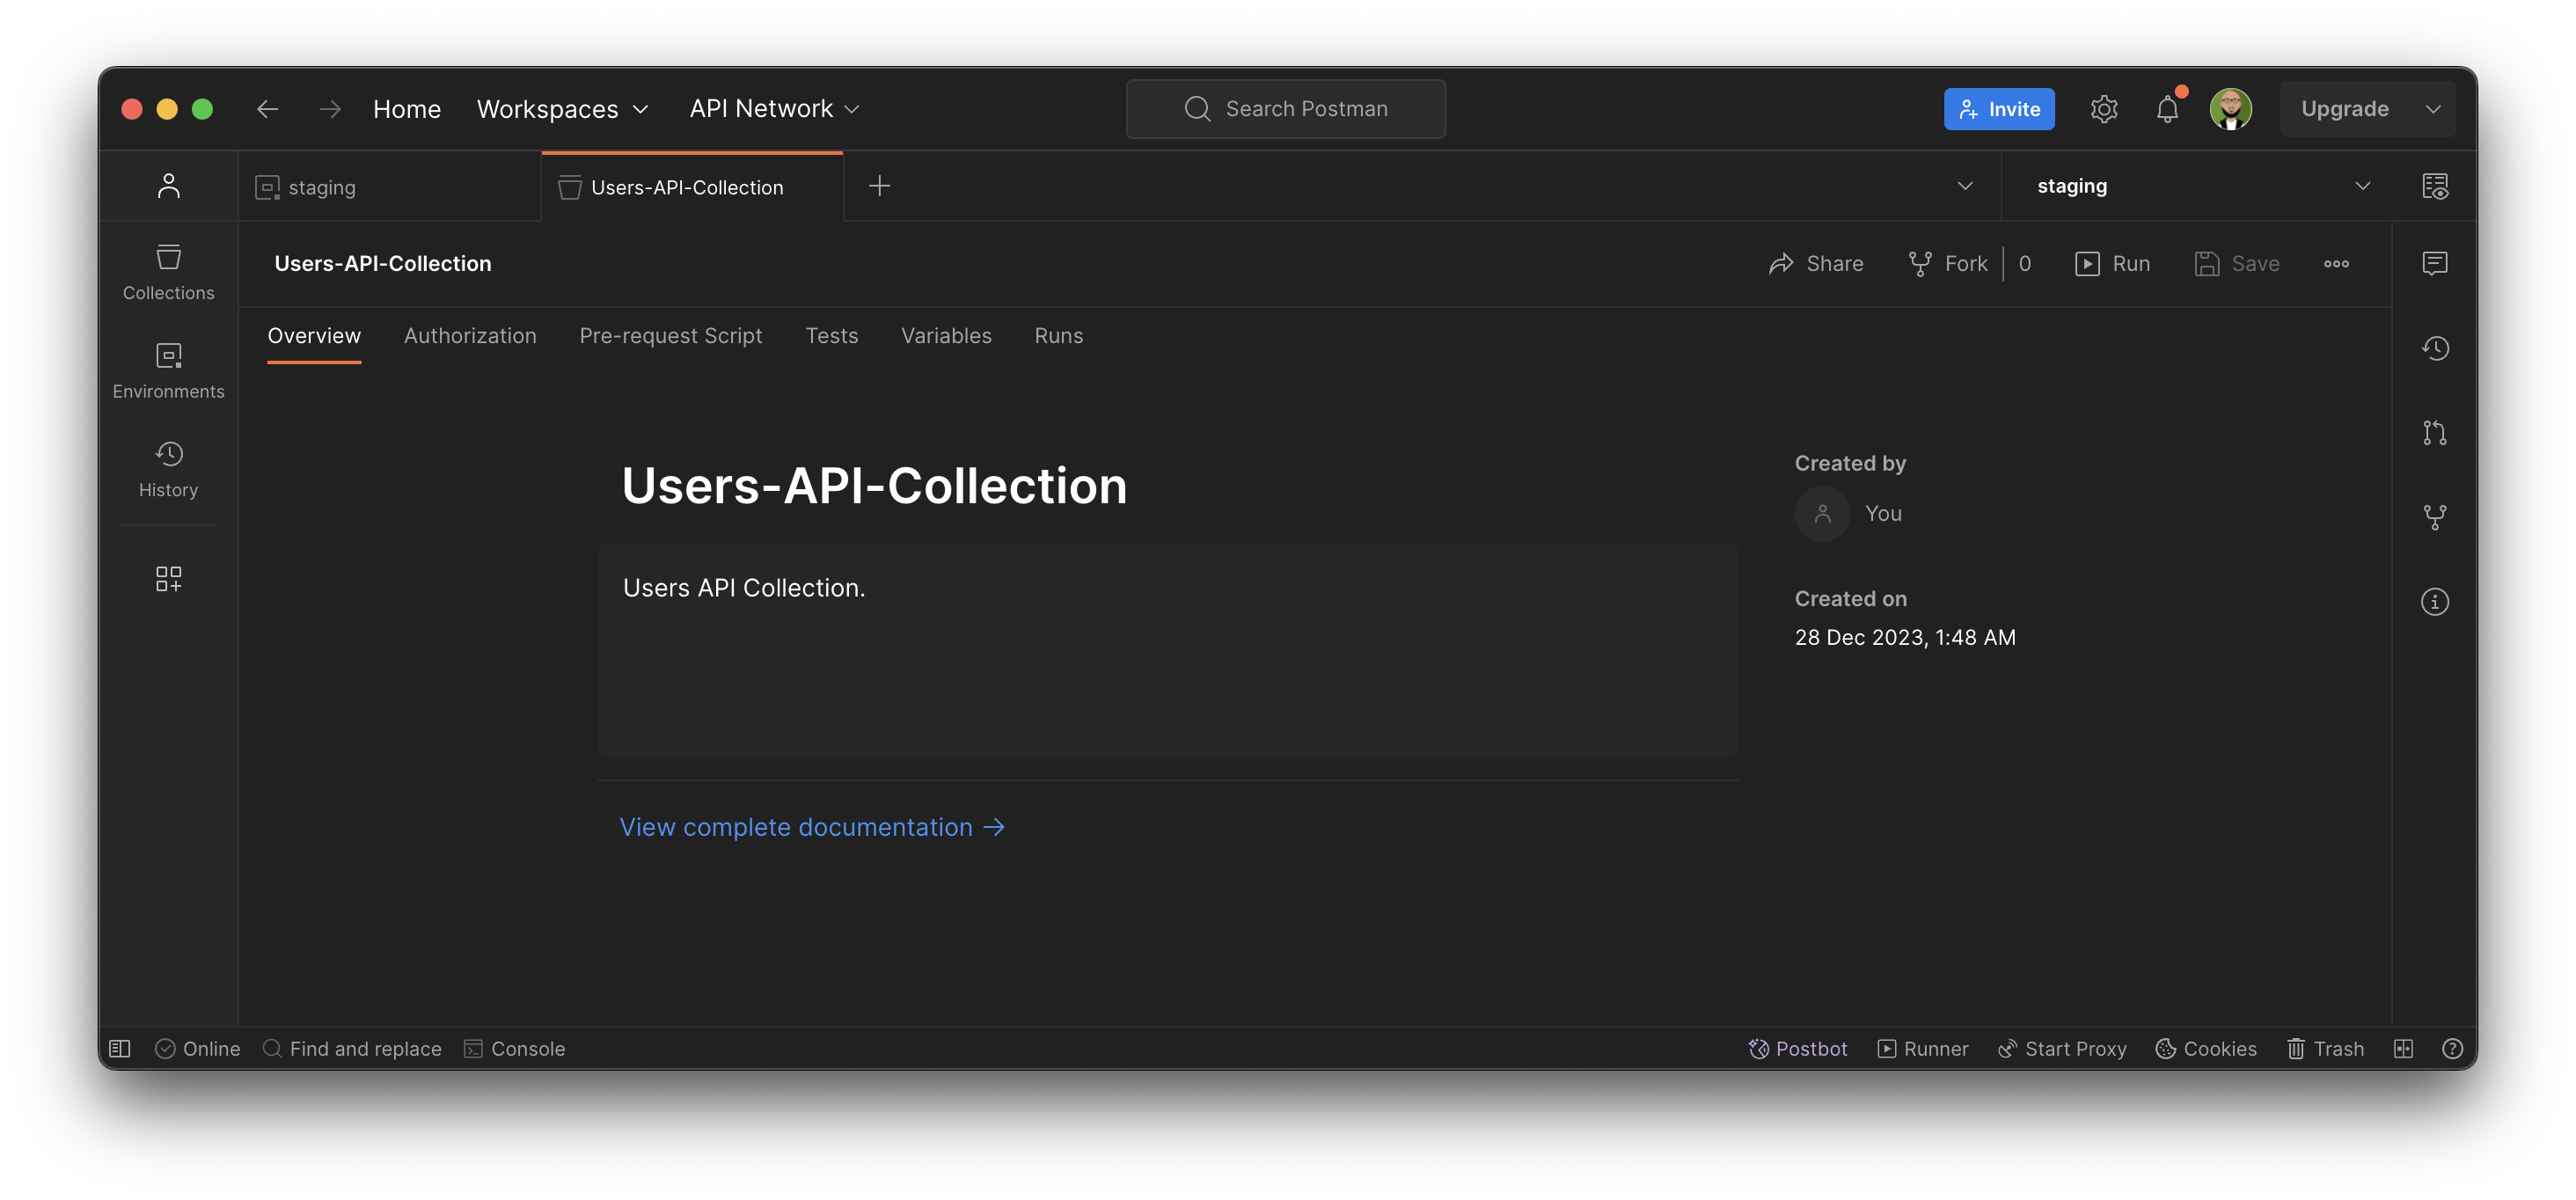This screenshot has height=1200, width=2576.
Task: Open Postbot from the status bar
Action: [1797, 1048]
